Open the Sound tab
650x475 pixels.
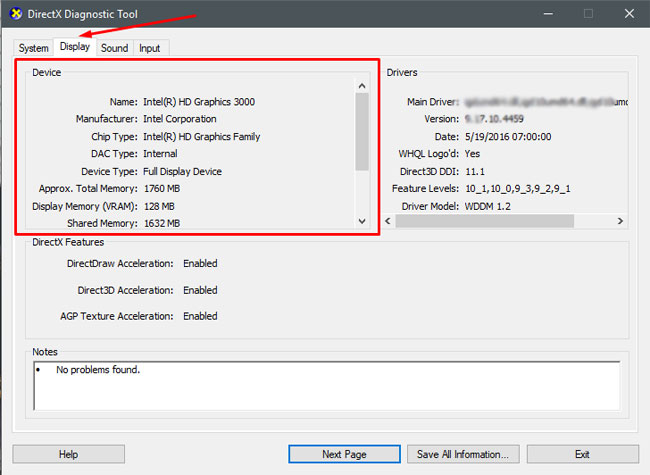tap(114, 48)
